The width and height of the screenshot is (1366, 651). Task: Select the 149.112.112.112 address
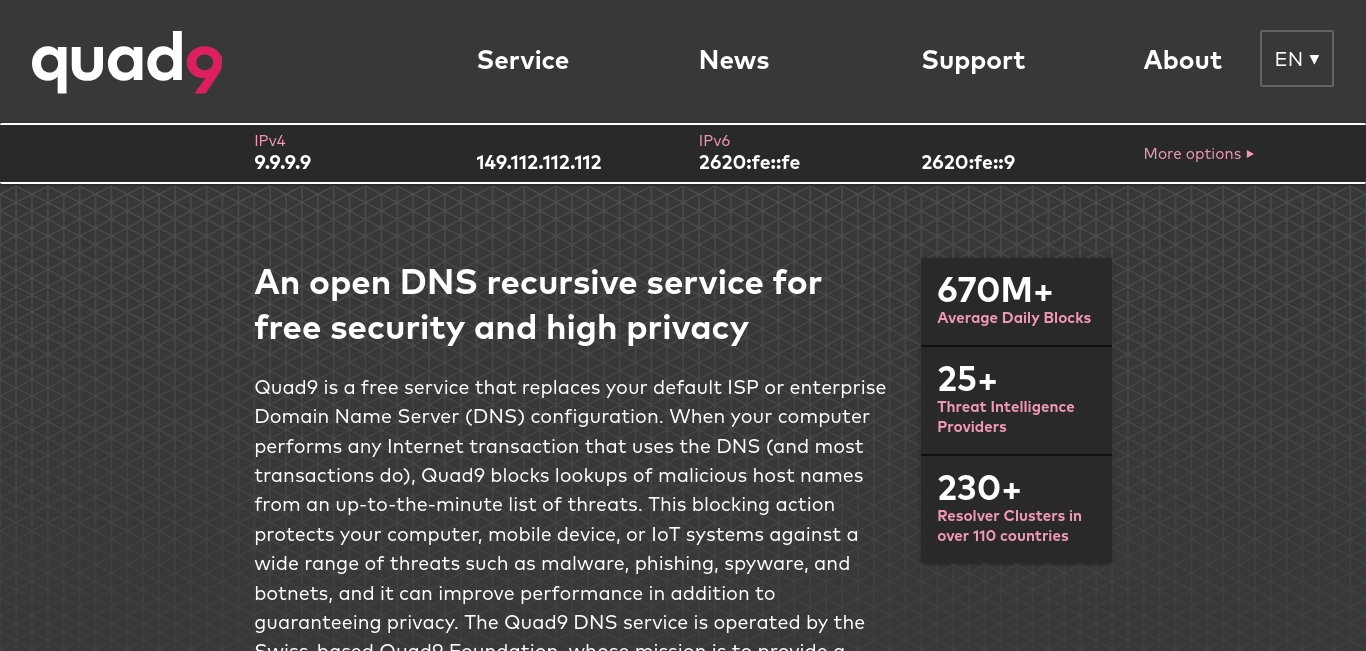click(x=539, y=162)
